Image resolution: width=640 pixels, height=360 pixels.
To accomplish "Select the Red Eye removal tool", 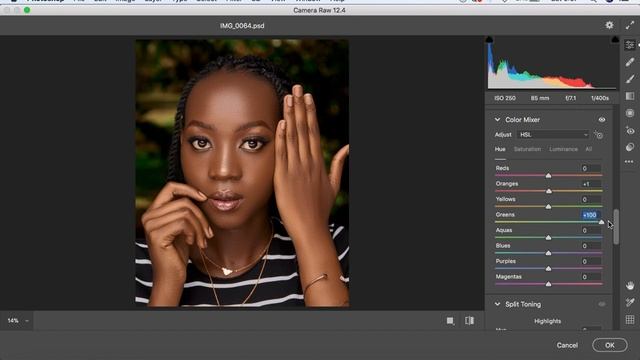I will click(630, 131).
